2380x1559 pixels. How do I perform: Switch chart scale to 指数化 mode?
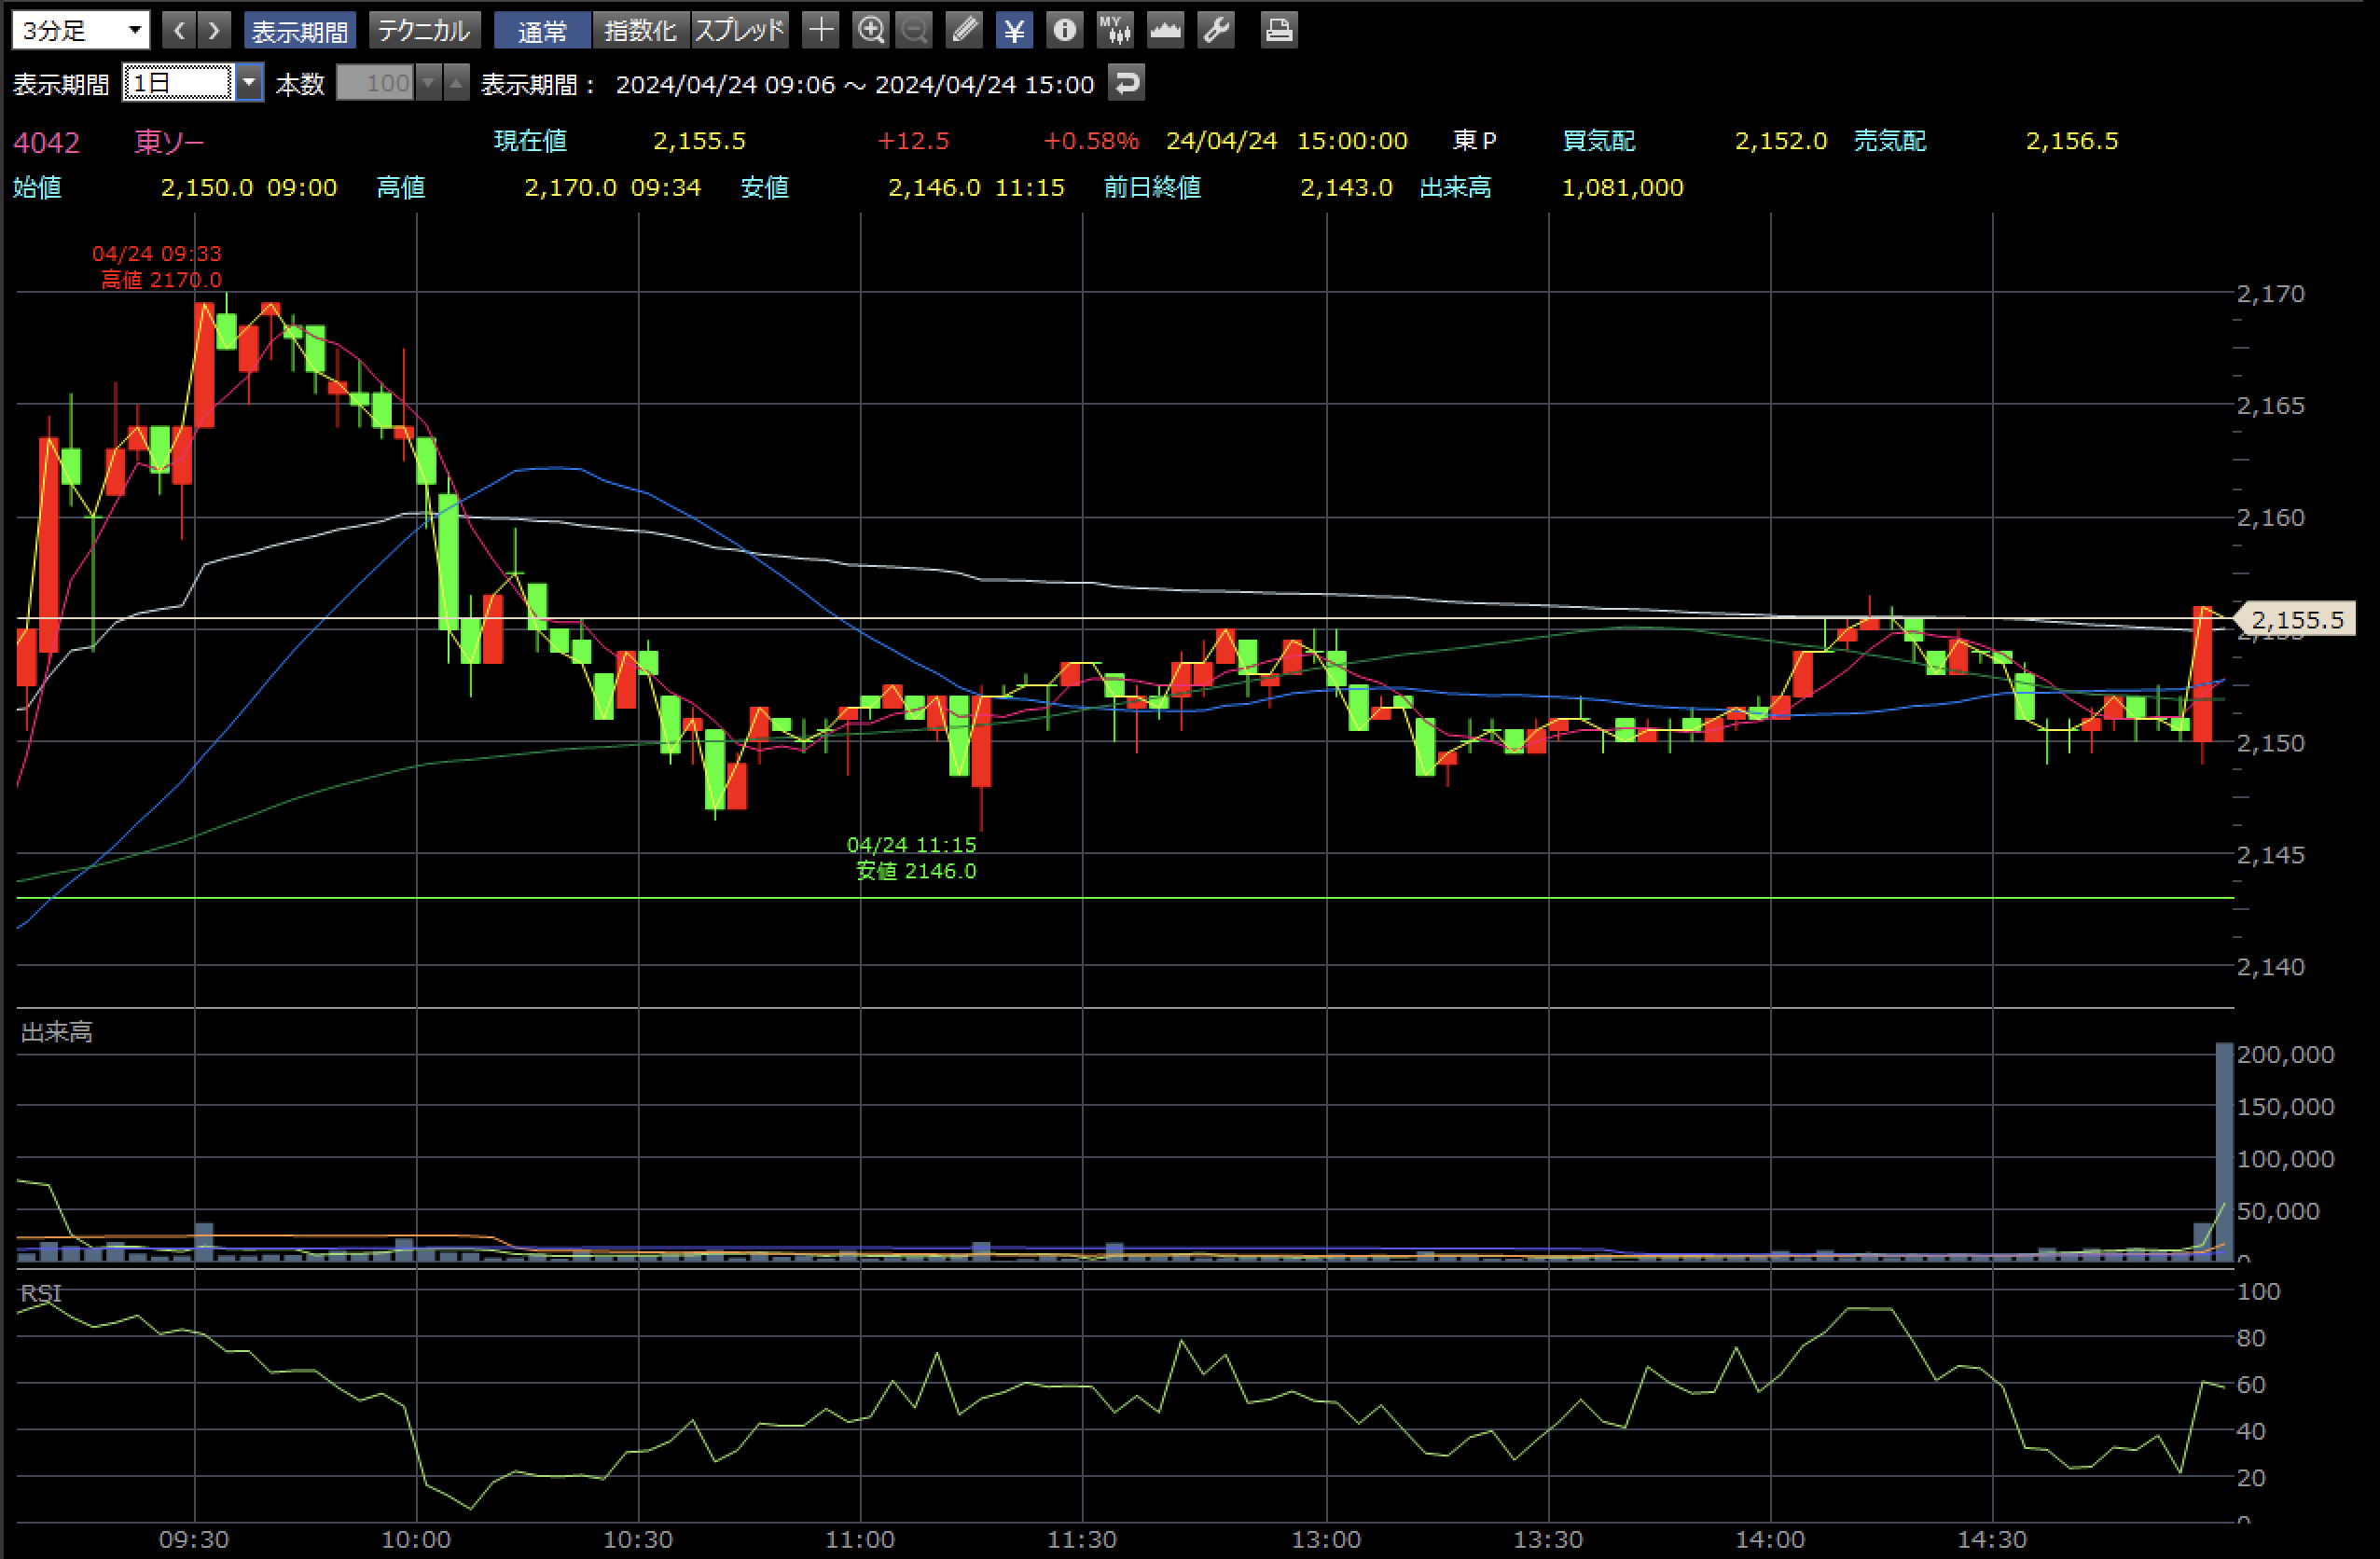tap(640, 31)
